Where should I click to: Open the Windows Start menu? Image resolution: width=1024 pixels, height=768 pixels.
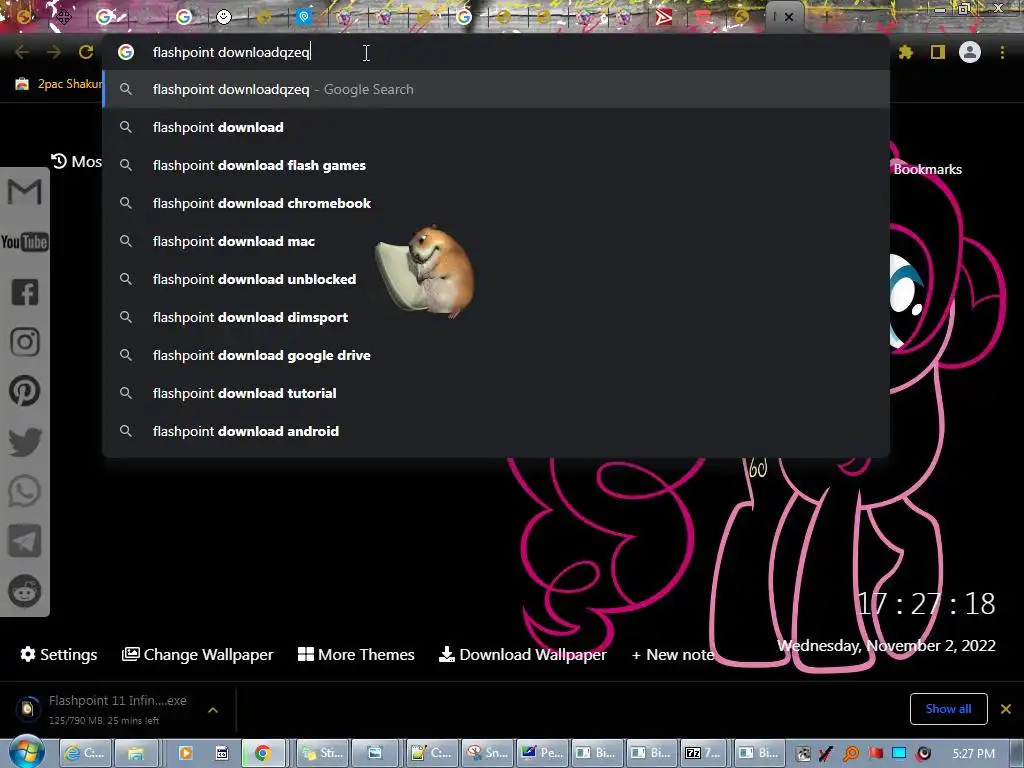[26, 752]
